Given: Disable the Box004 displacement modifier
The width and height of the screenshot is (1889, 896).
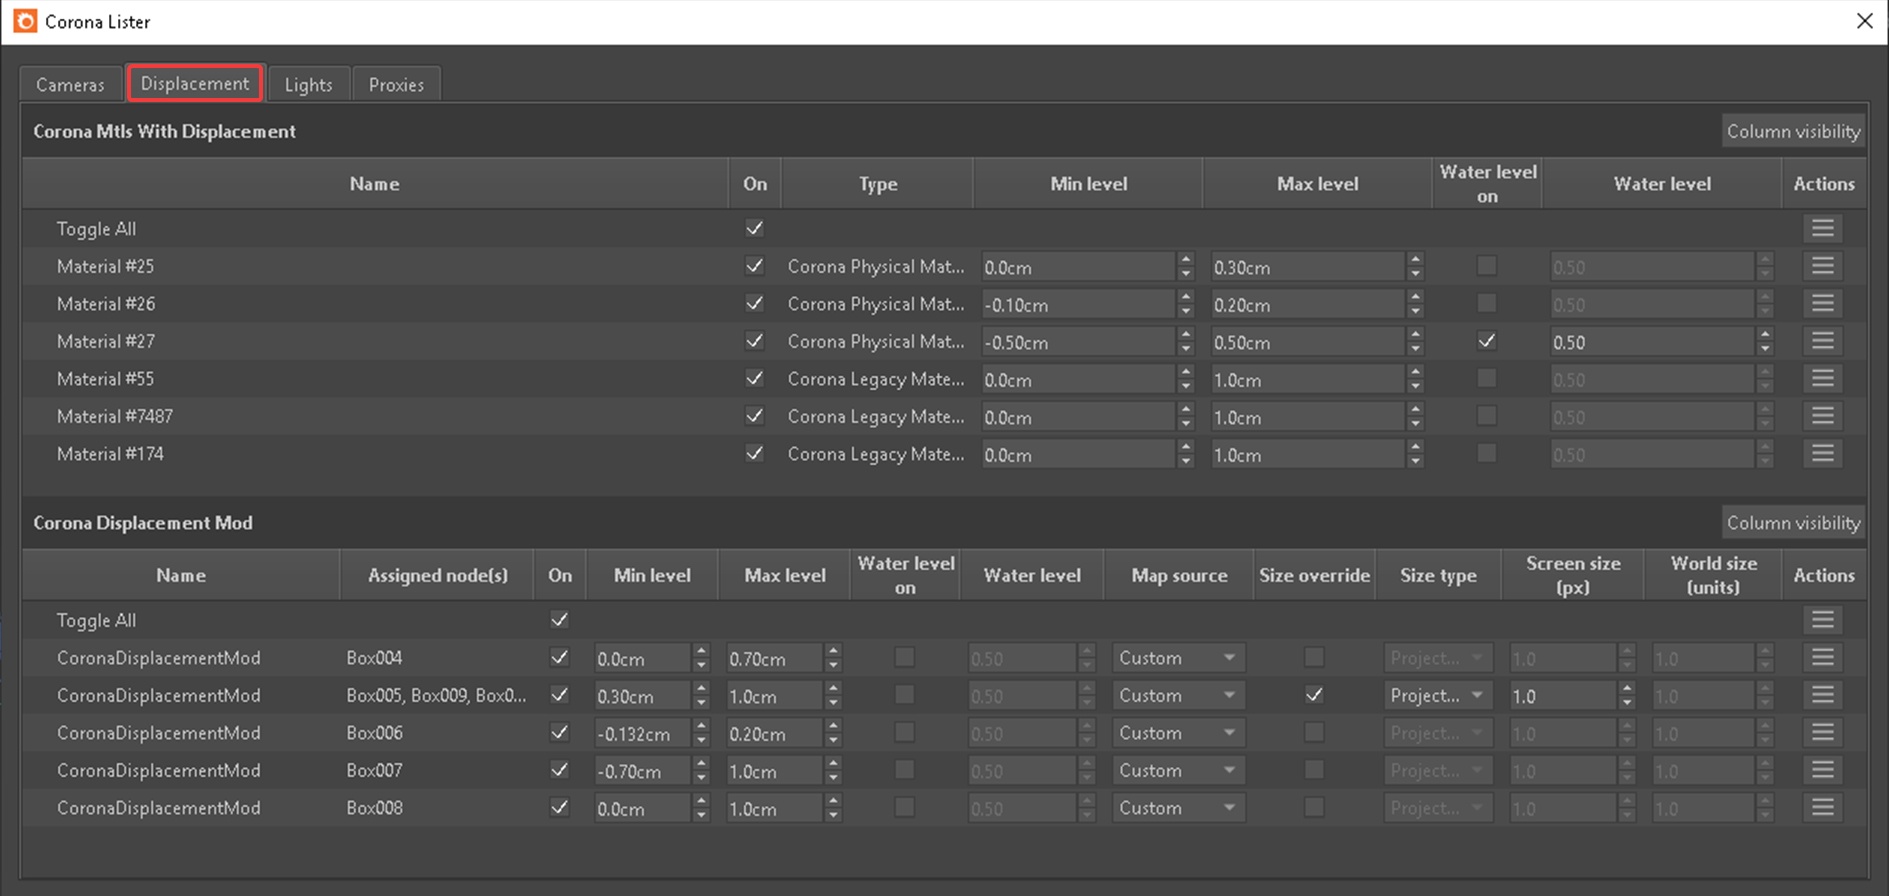Looking at the screenshot, I should (560, 658).
